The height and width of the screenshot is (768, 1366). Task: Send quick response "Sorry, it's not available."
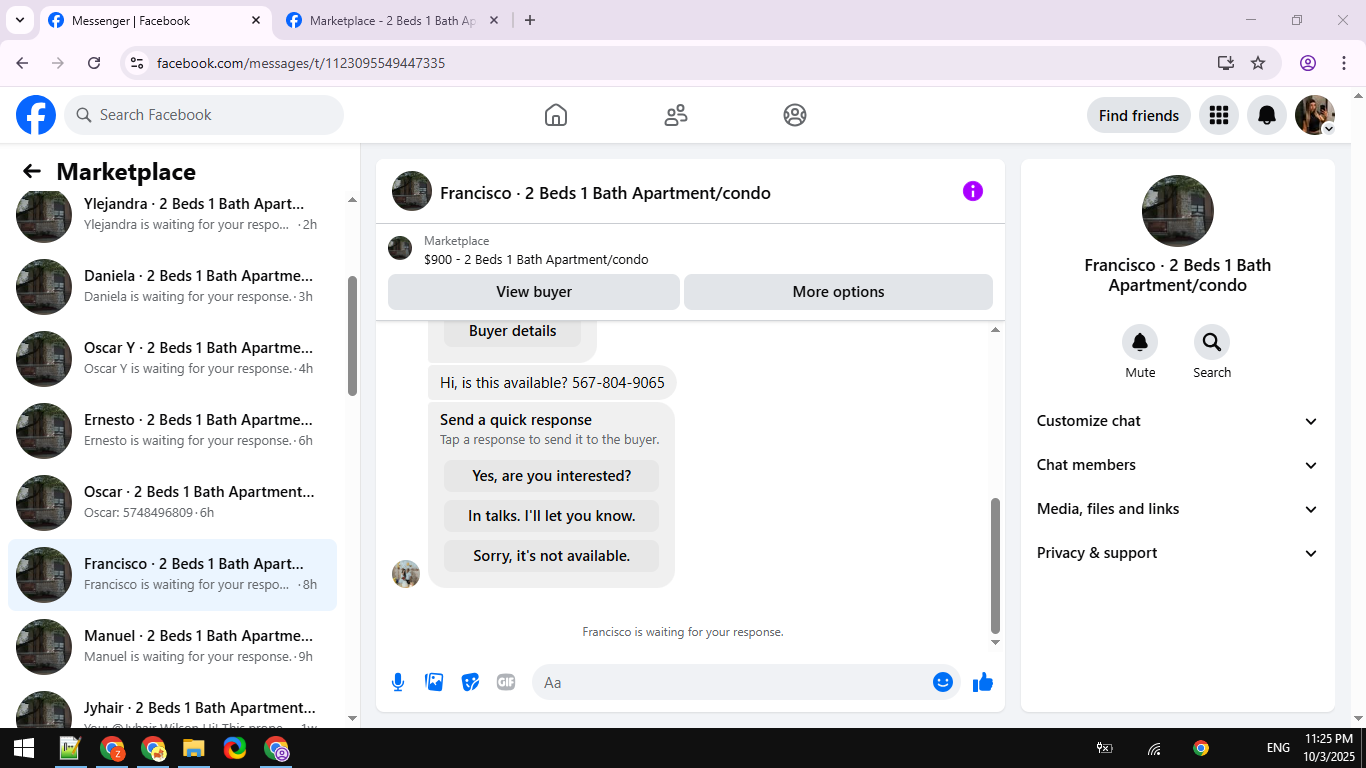pyautogui.click(x=552, y=556)
